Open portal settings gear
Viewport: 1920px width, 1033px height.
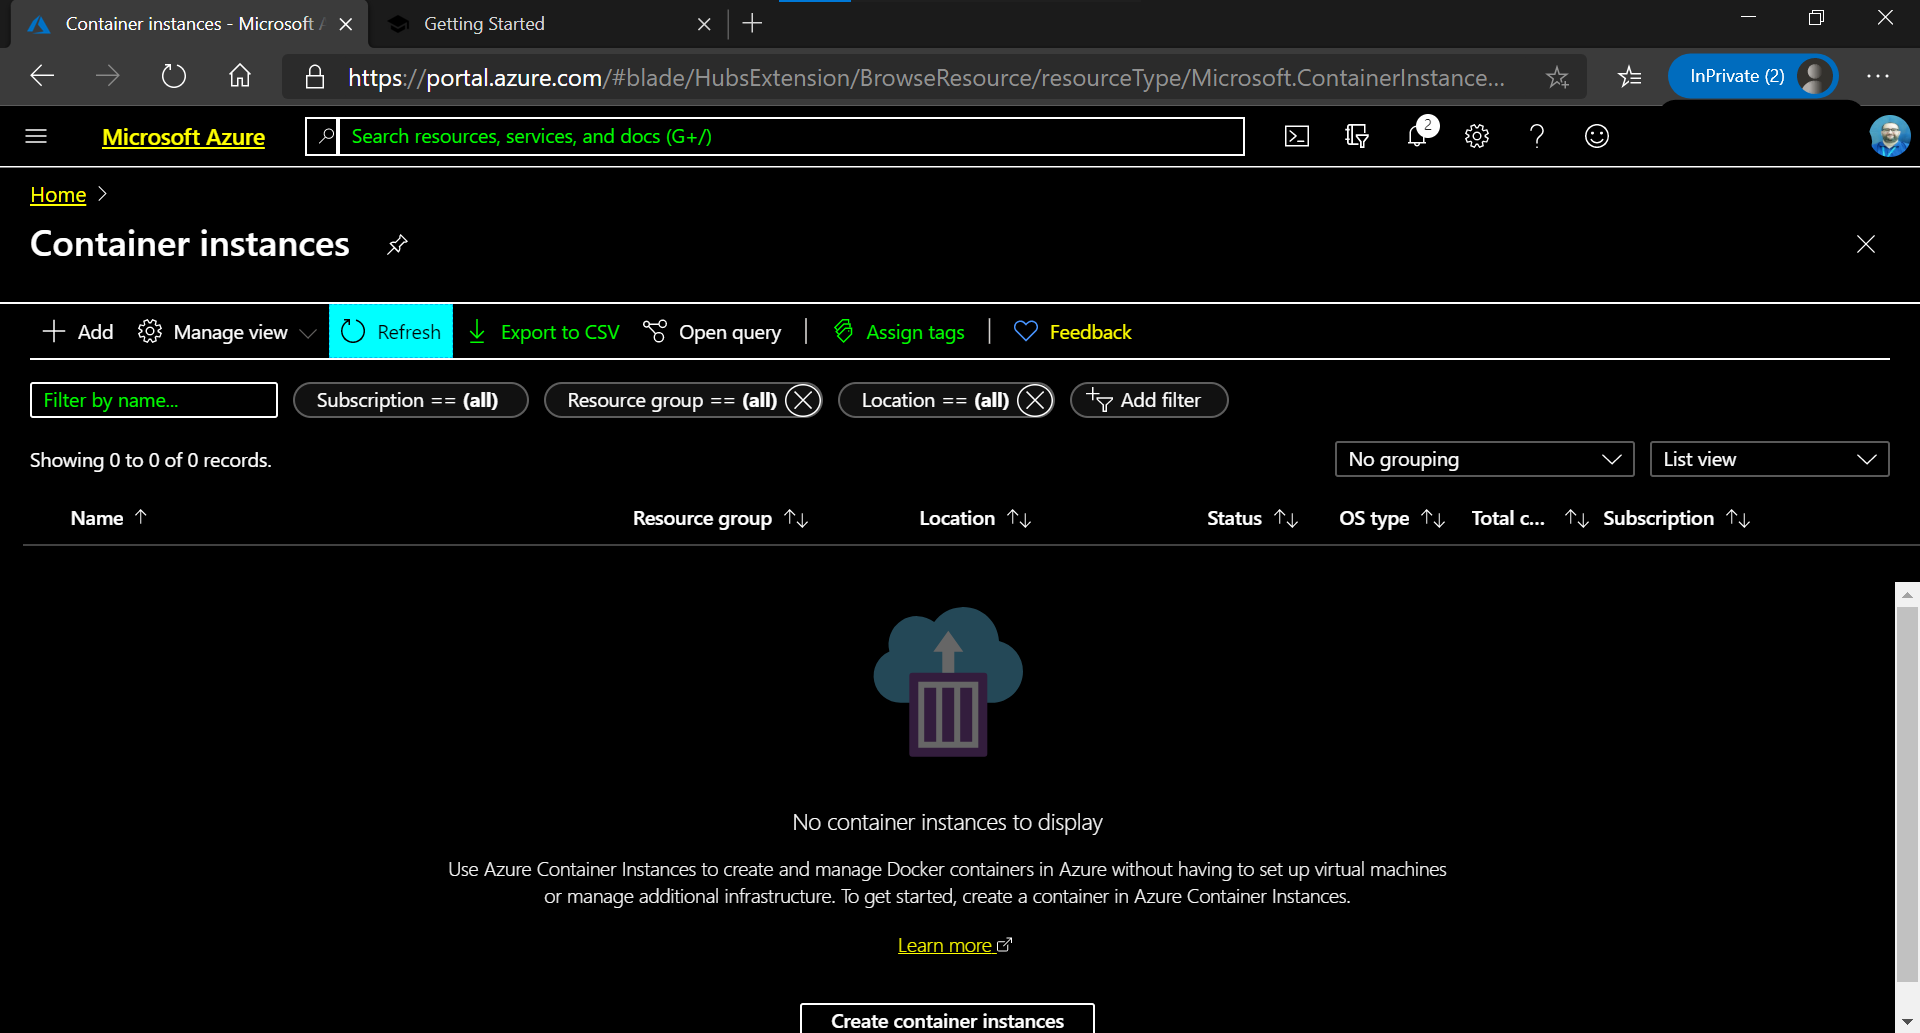[x=1477, y=137]
